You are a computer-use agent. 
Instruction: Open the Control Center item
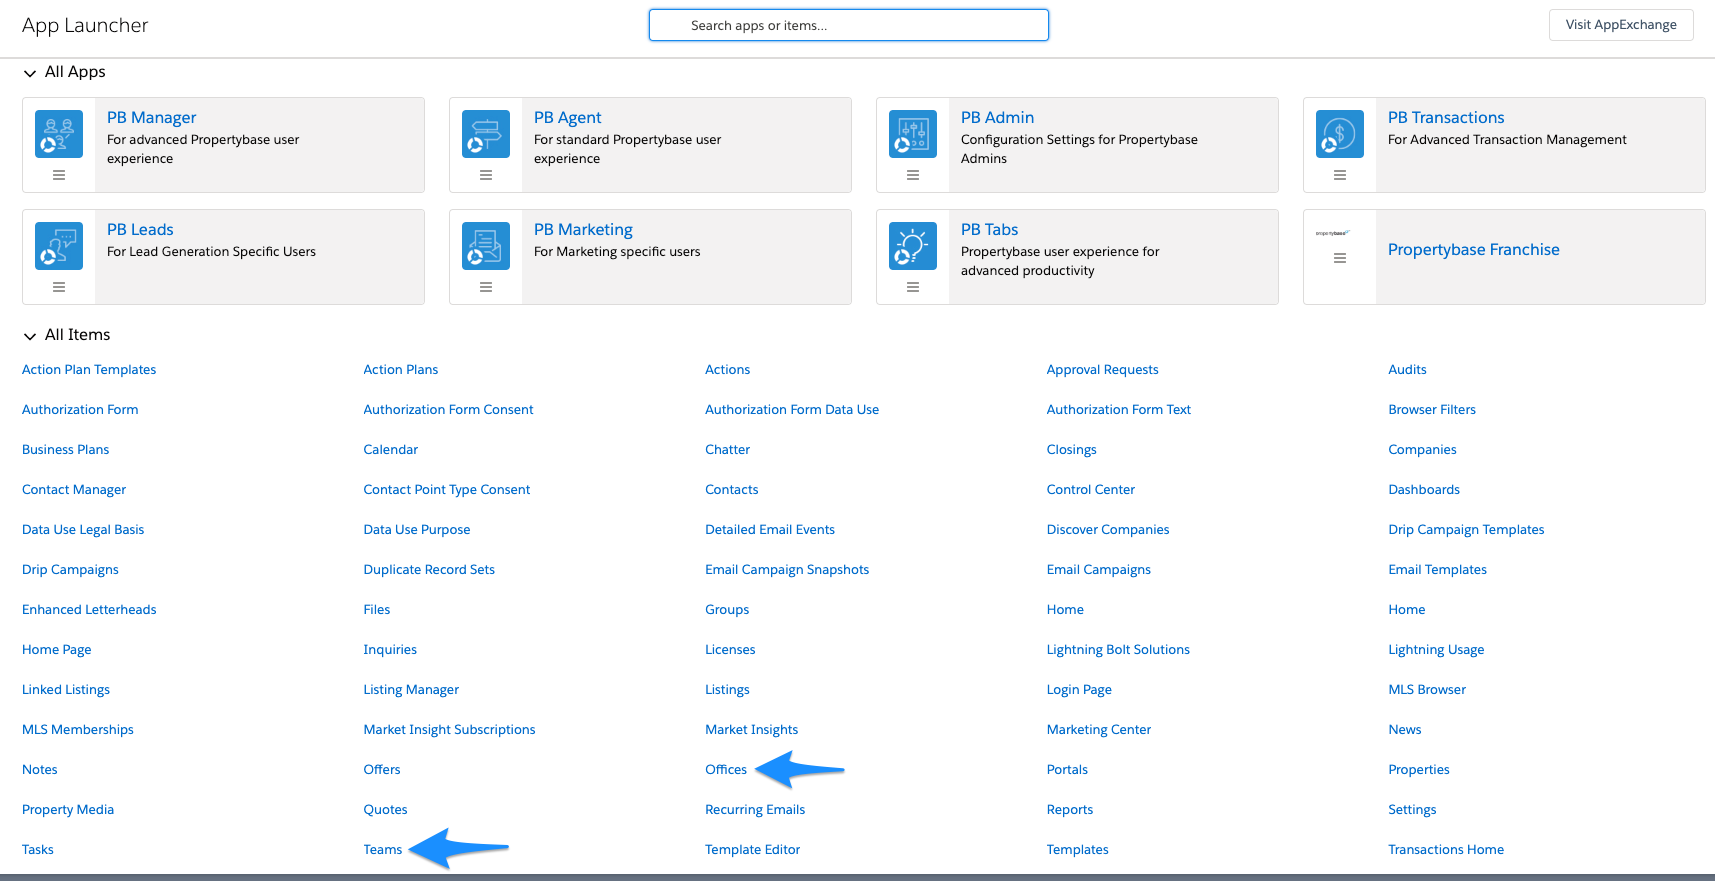point(1091,489)
